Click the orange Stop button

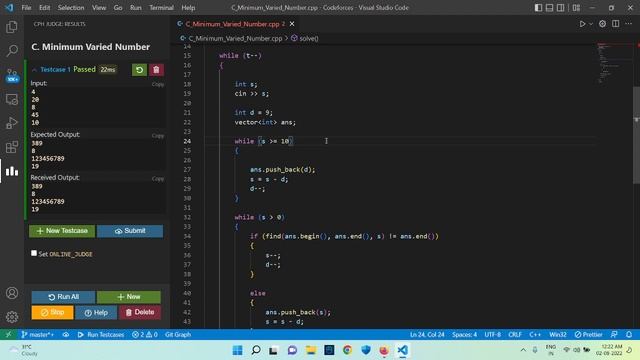pyautogui.click(x=53, y=312)
